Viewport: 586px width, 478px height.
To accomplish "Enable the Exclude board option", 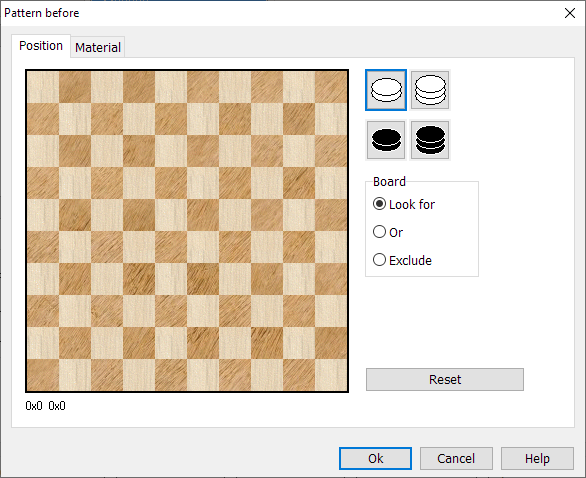I will coord(402,260).
